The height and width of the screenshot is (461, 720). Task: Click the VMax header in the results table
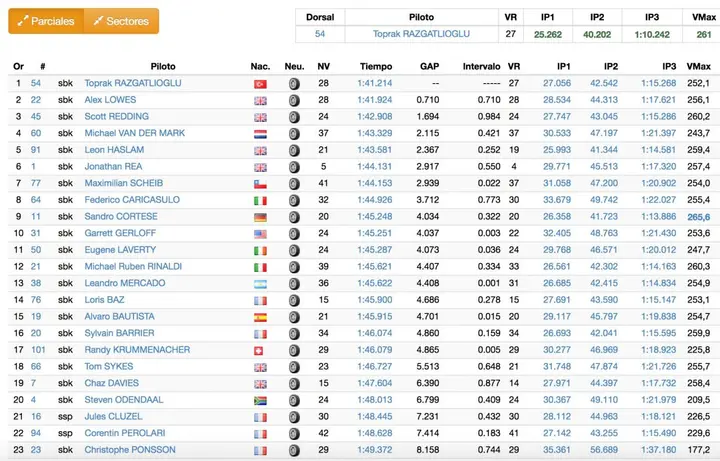(x=698, y=67)
